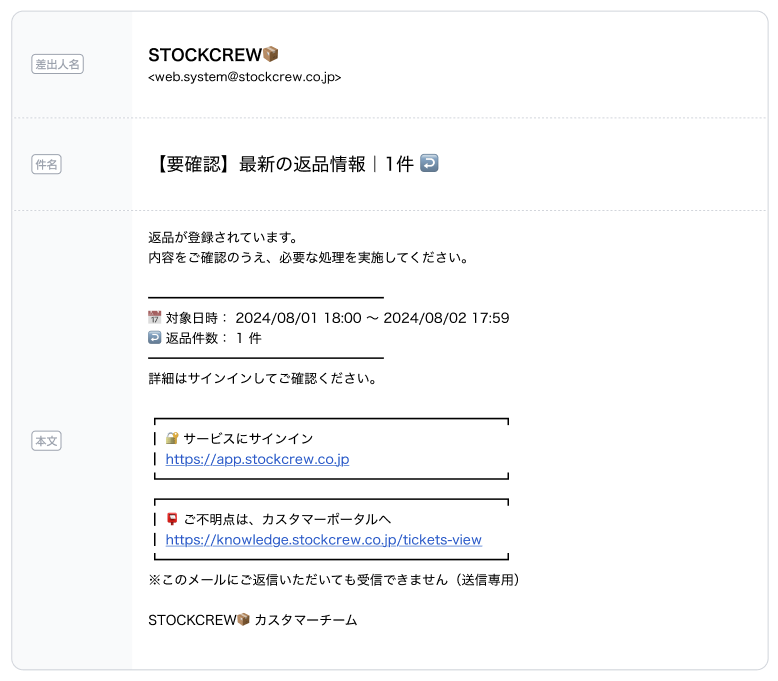Image resolution: width=778 pixels, height=681 pixels.
Task: Click the サービスにサインイン text
Action: click(x=248, y=438)
